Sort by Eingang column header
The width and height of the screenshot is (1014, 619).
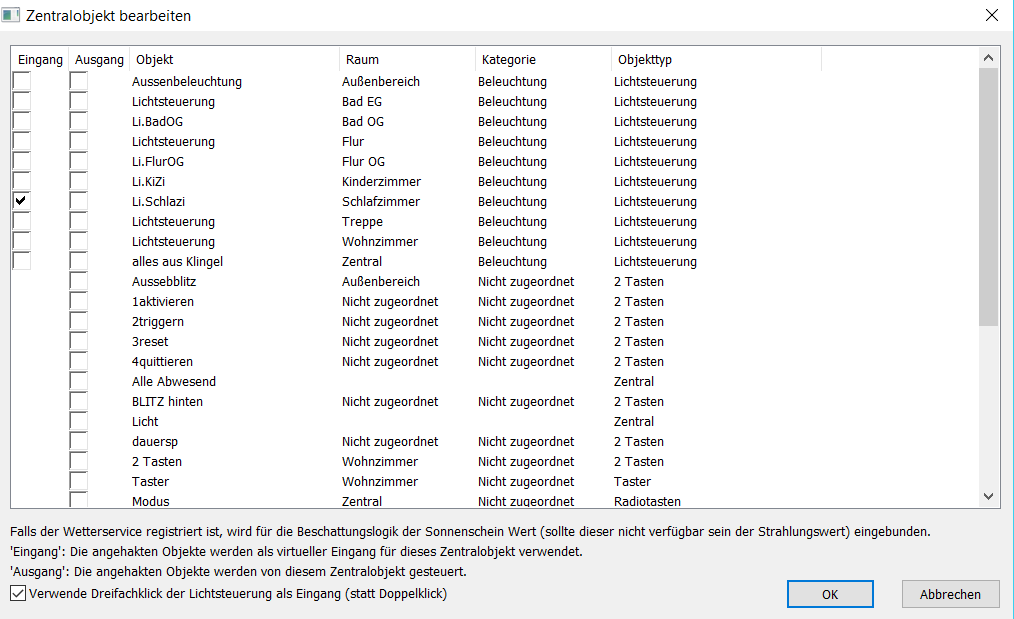(40, 60)
